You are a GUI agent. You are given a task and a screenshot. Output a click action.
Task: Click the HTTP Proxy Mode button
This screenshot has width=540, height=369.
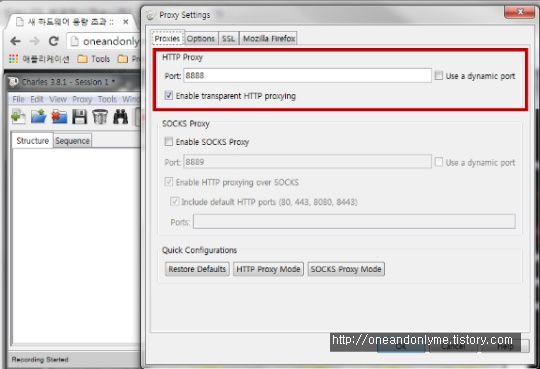click(x=268, y=269)
